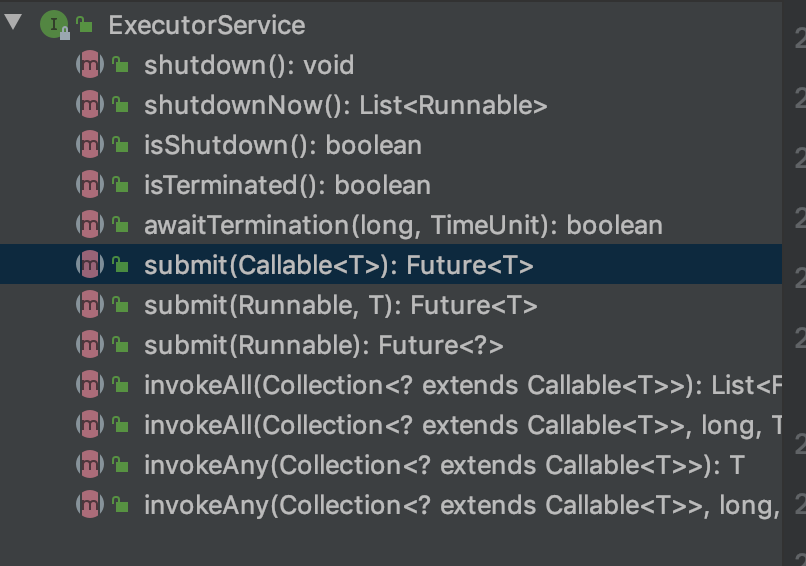This screenshot has width=806, height=566.
Task: Click the method icon beside shutdownNow()
Action: tap(89, 106)
